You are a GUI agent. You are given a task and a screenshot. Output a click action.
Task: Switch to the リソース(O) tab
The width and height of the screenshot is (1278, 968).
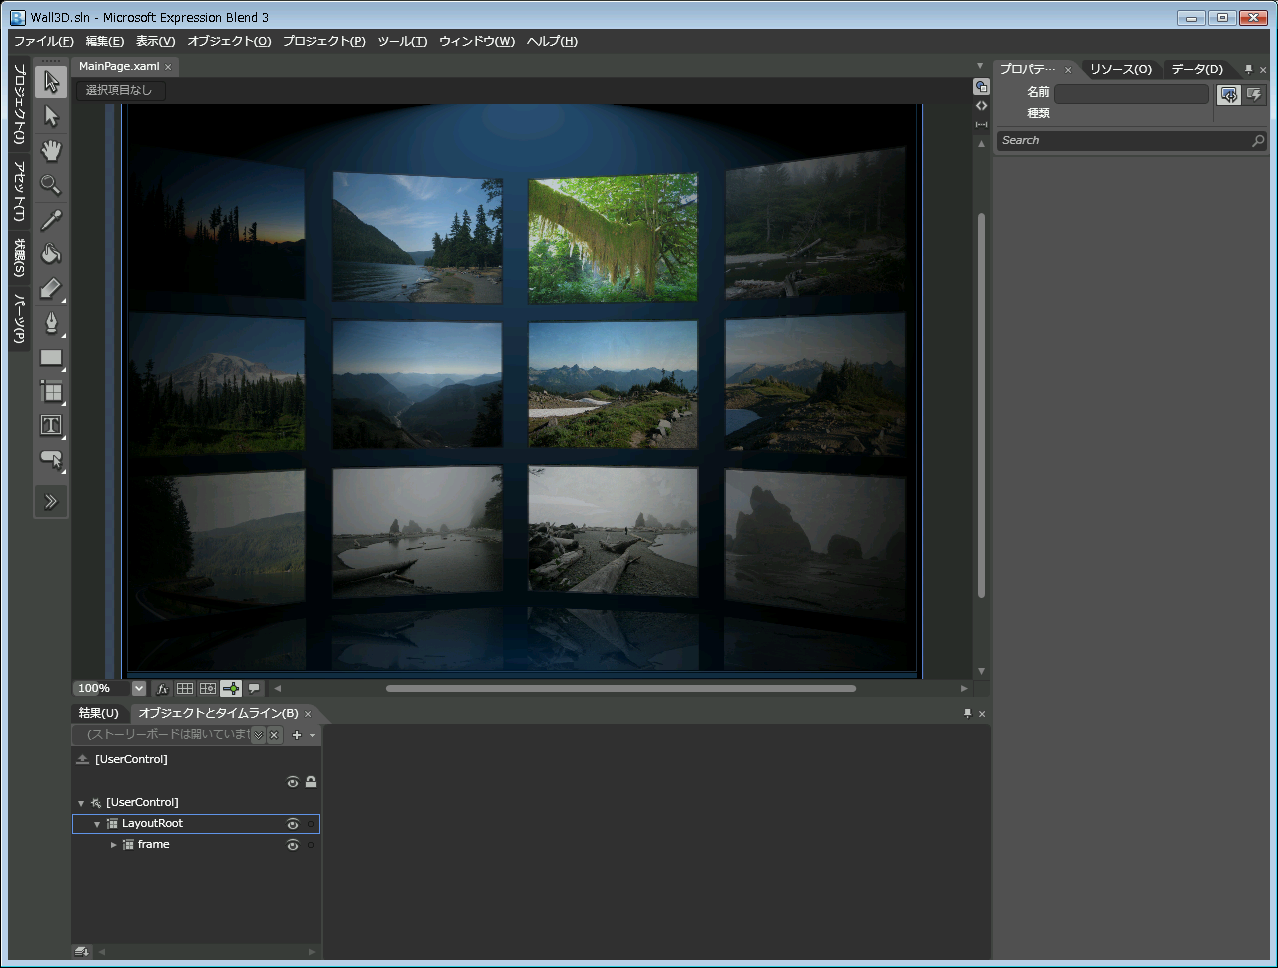coord(1120,69)
